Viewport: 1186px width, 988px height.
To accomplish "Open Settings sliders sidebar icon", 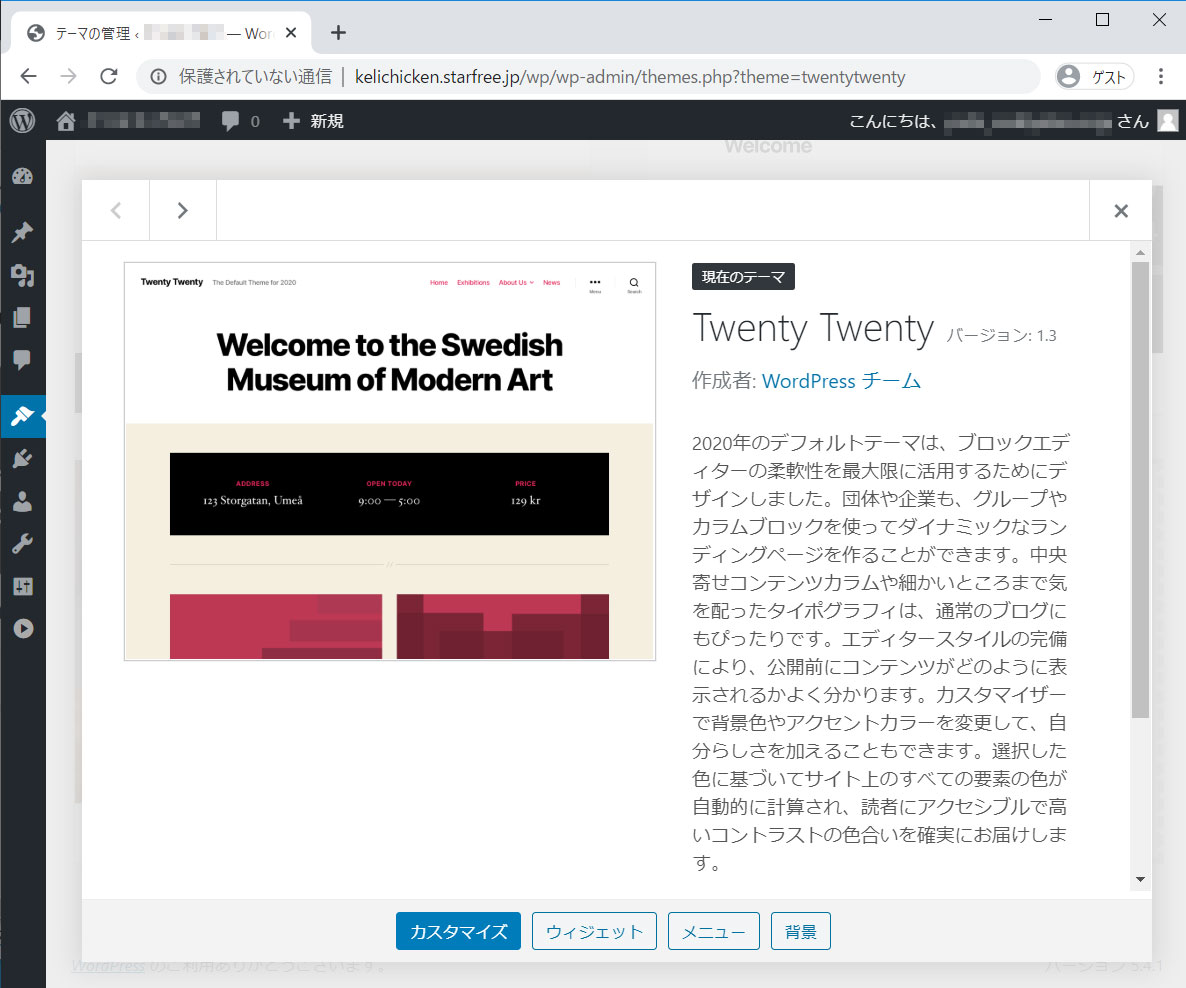I will tap(23, 586).
